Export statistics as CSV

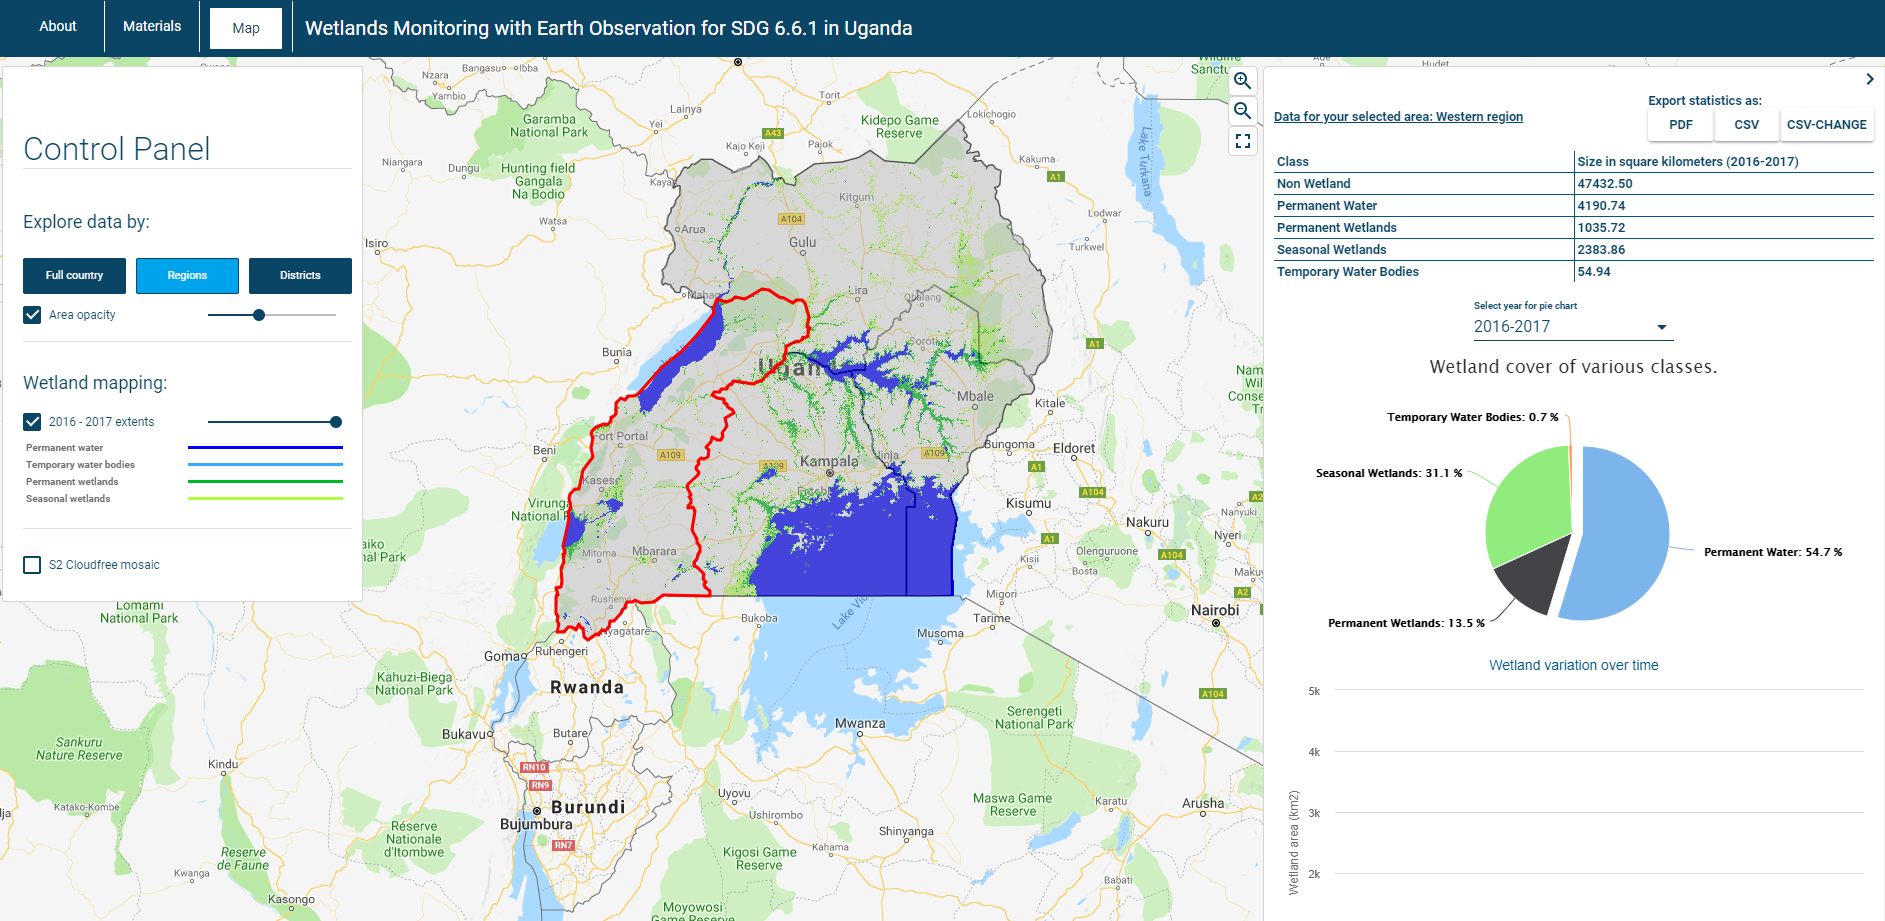[x=1747, y=125]
